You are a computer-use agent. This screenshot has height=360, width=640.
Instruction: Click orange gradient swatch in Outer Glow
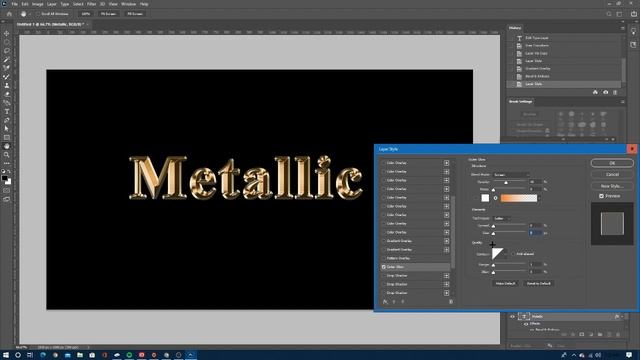519,198
